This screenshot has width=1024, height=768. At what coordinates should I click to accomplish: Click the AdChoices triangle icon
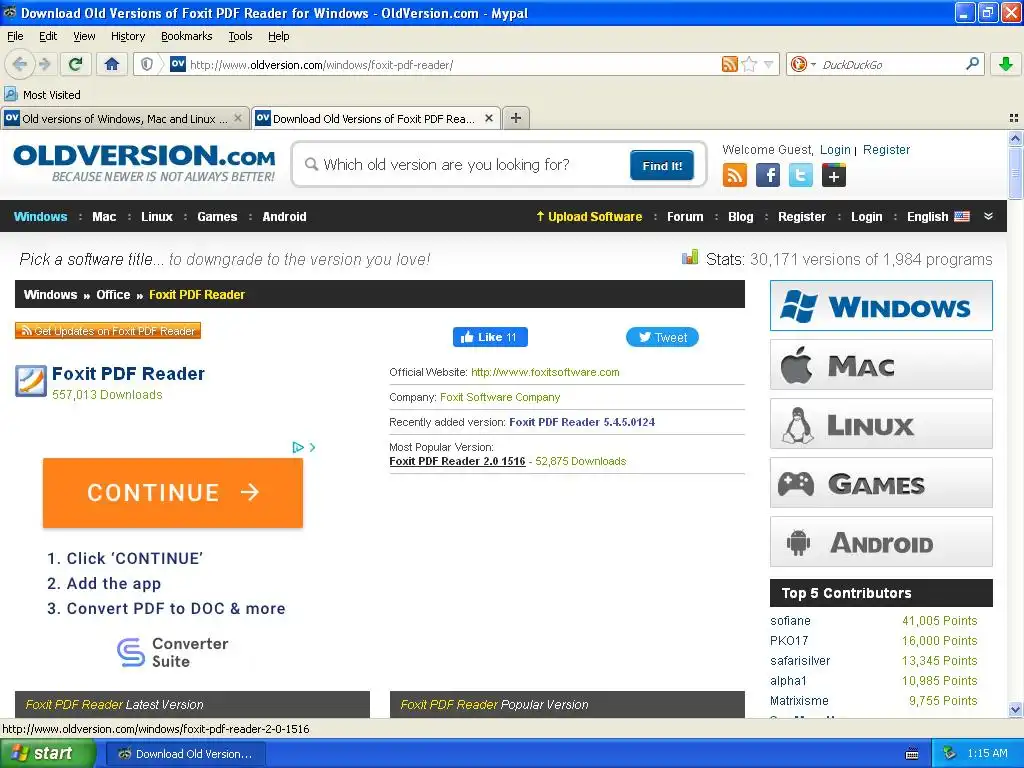tap(298, 447)
